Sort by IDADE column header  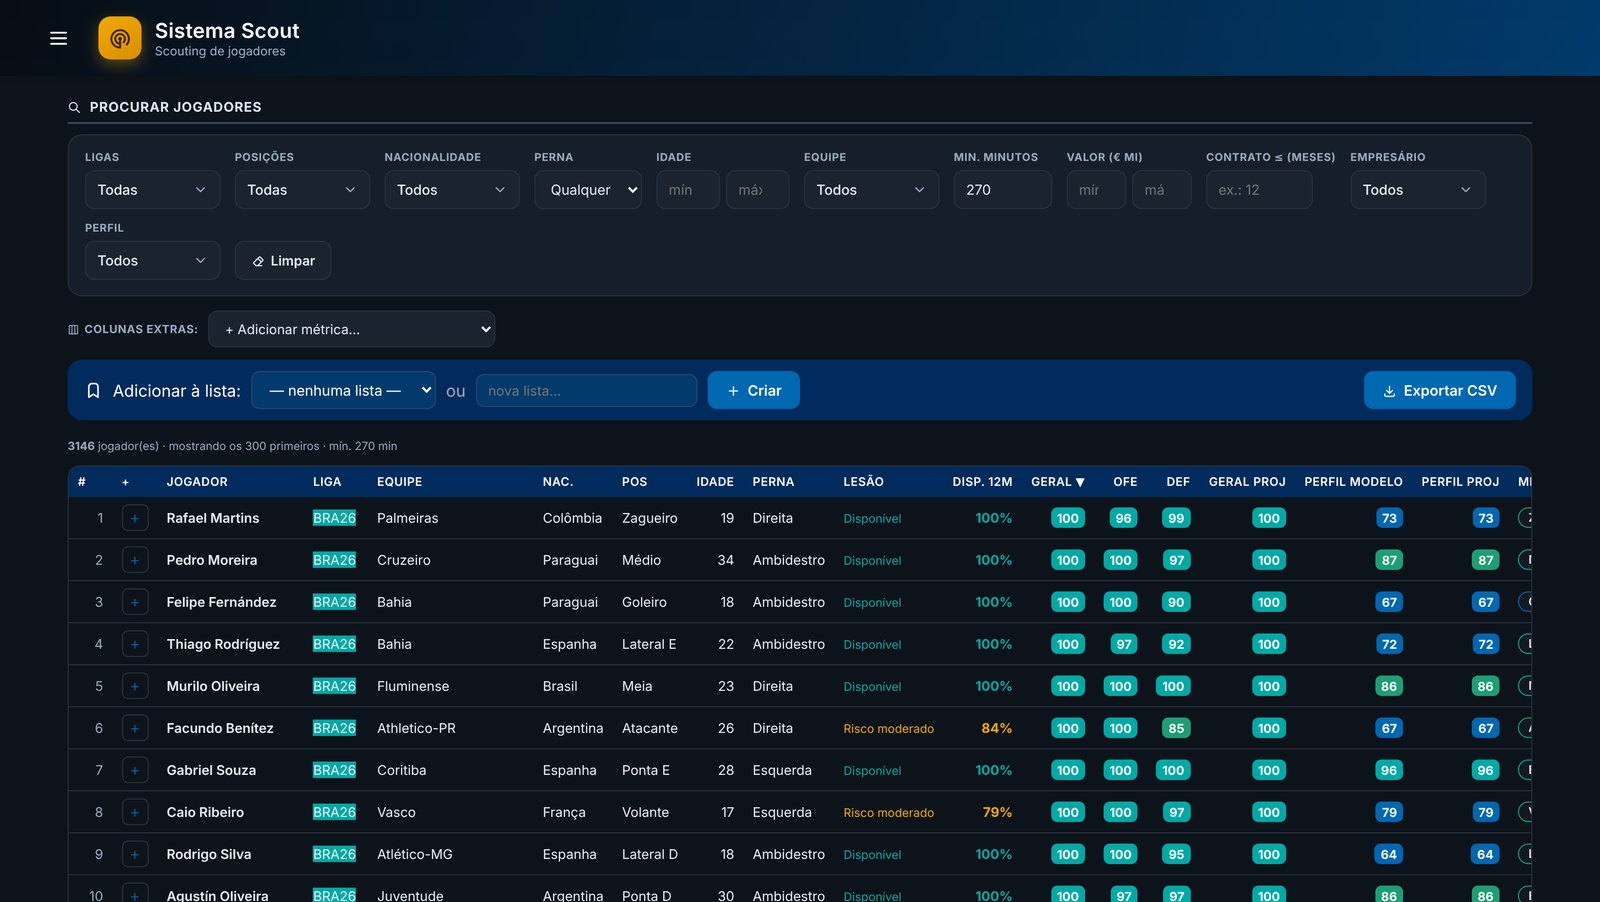click(x=715, y=482)
